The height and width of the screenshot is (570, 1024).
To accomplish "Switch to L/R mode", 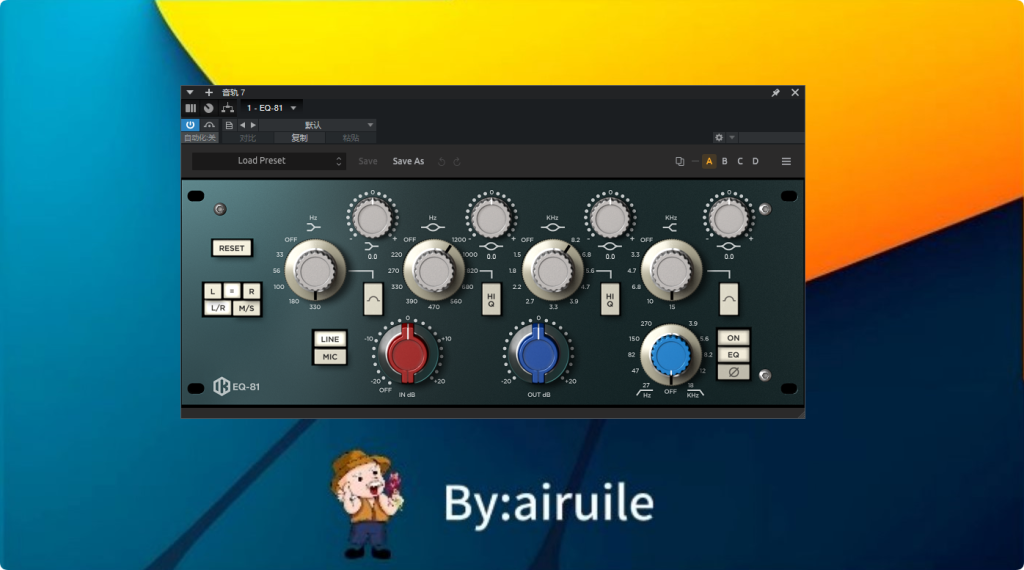I will [218, 308].
